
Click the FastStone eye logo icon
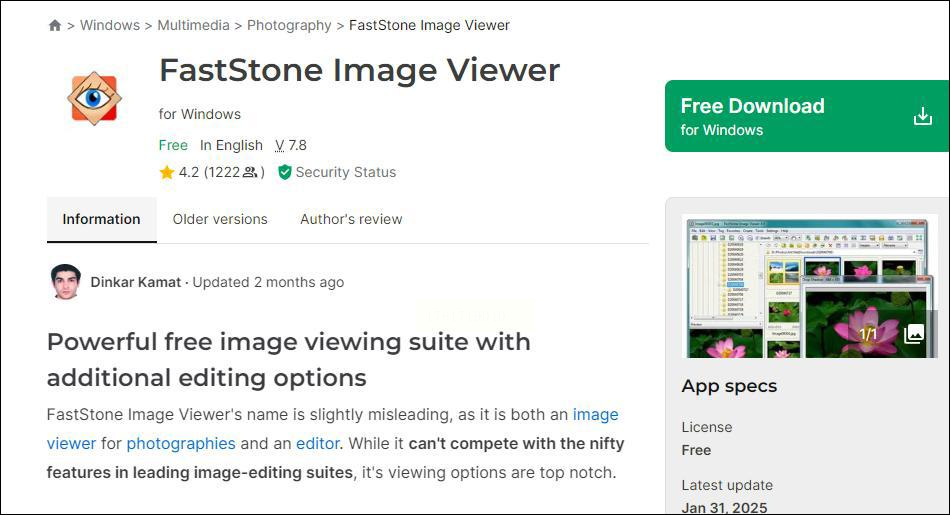[x=94, y=98]
